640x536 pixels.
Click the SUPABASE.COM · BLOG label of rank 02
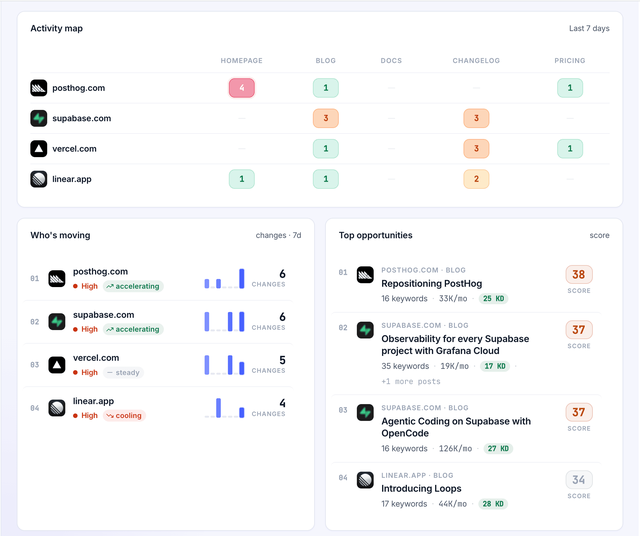(x=425, y=325)
